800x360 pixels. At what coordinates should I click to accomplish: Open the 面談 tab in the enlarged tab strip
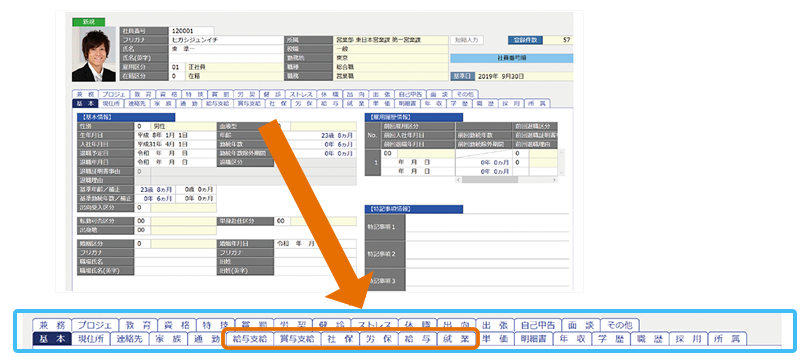pyautogui.click(x=581, y=325)
